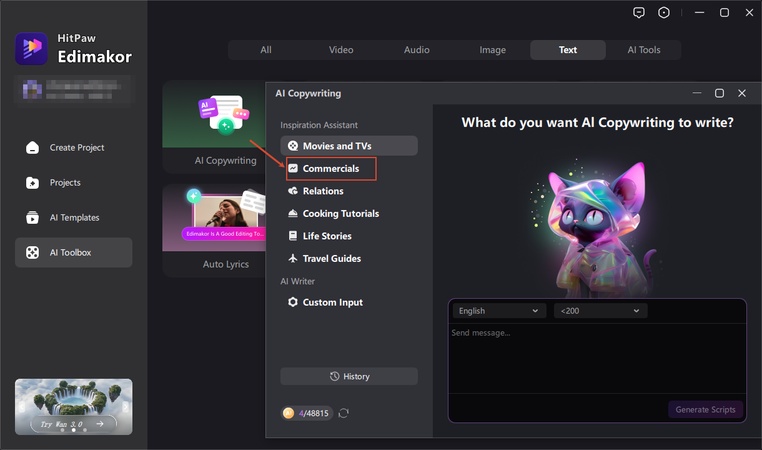Switch to the Video tab

pyautogui.click(x=341, y=50)
